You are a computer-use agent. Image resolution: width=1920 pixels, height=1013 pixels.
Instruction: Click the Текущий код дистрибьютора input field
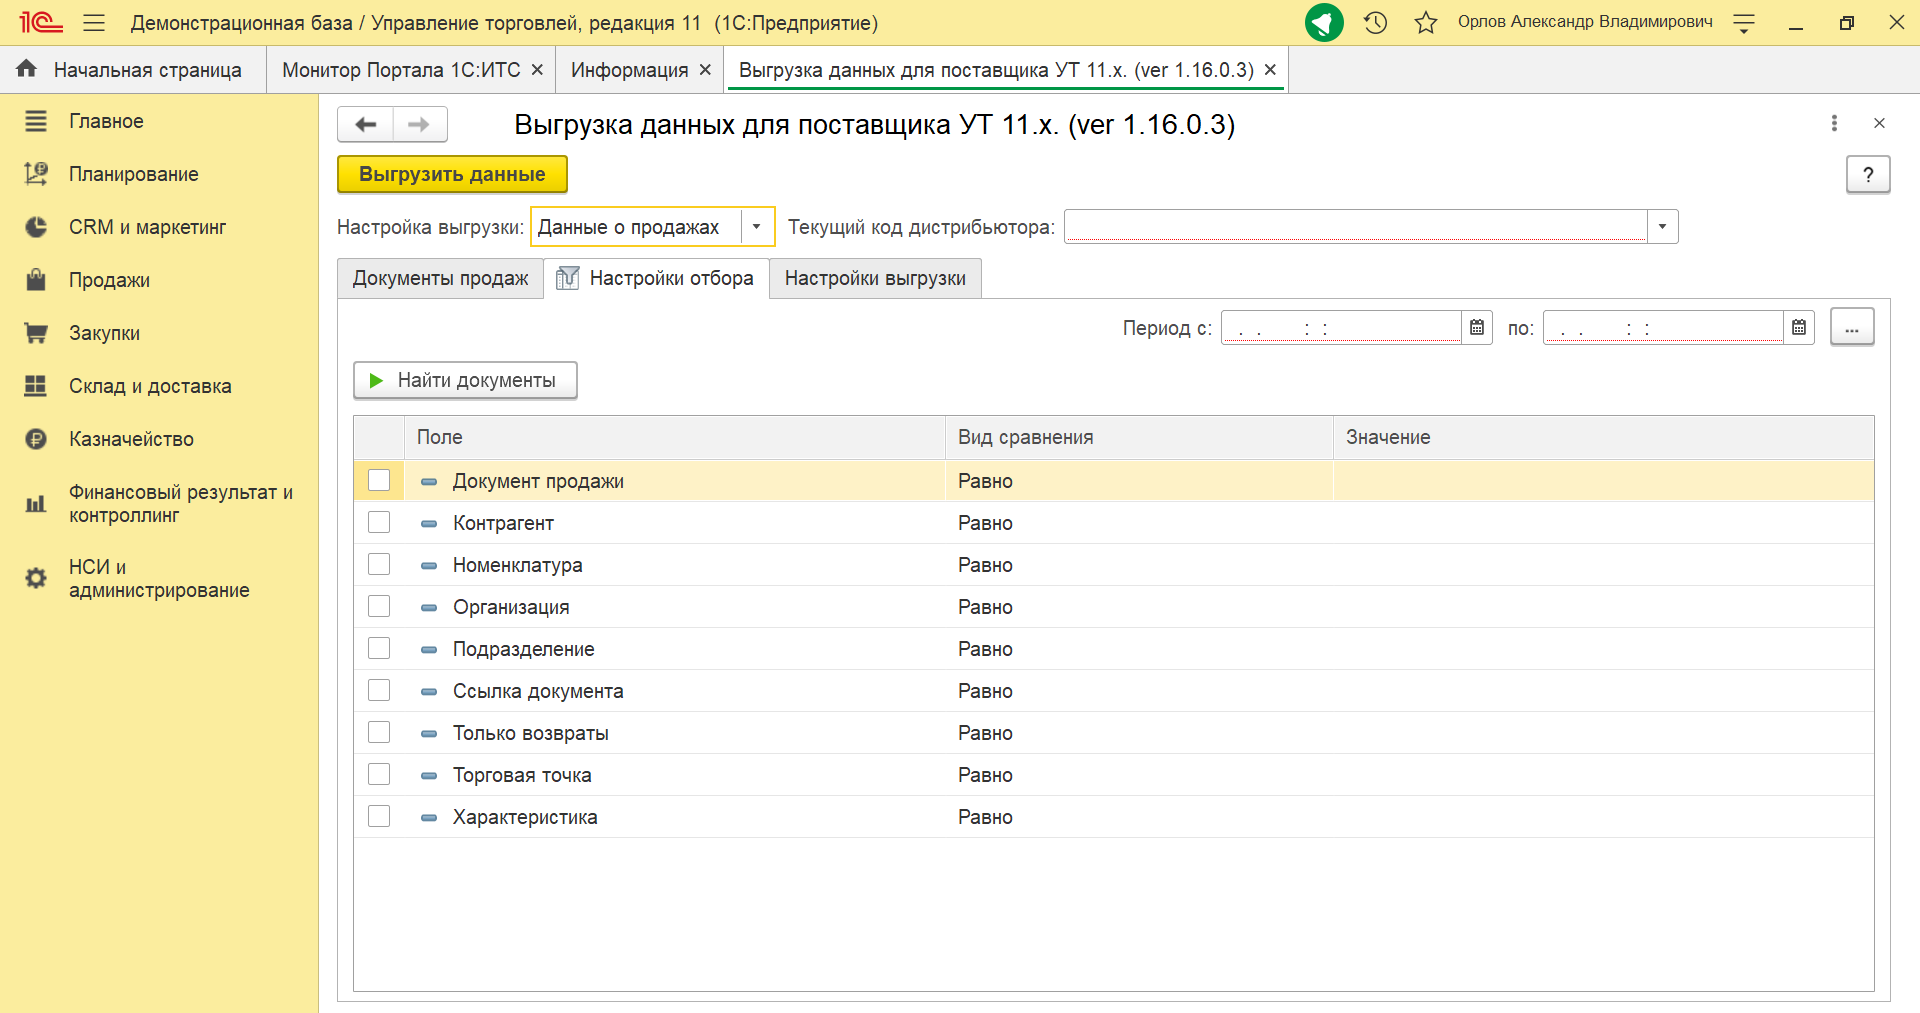coord(1356,227)
